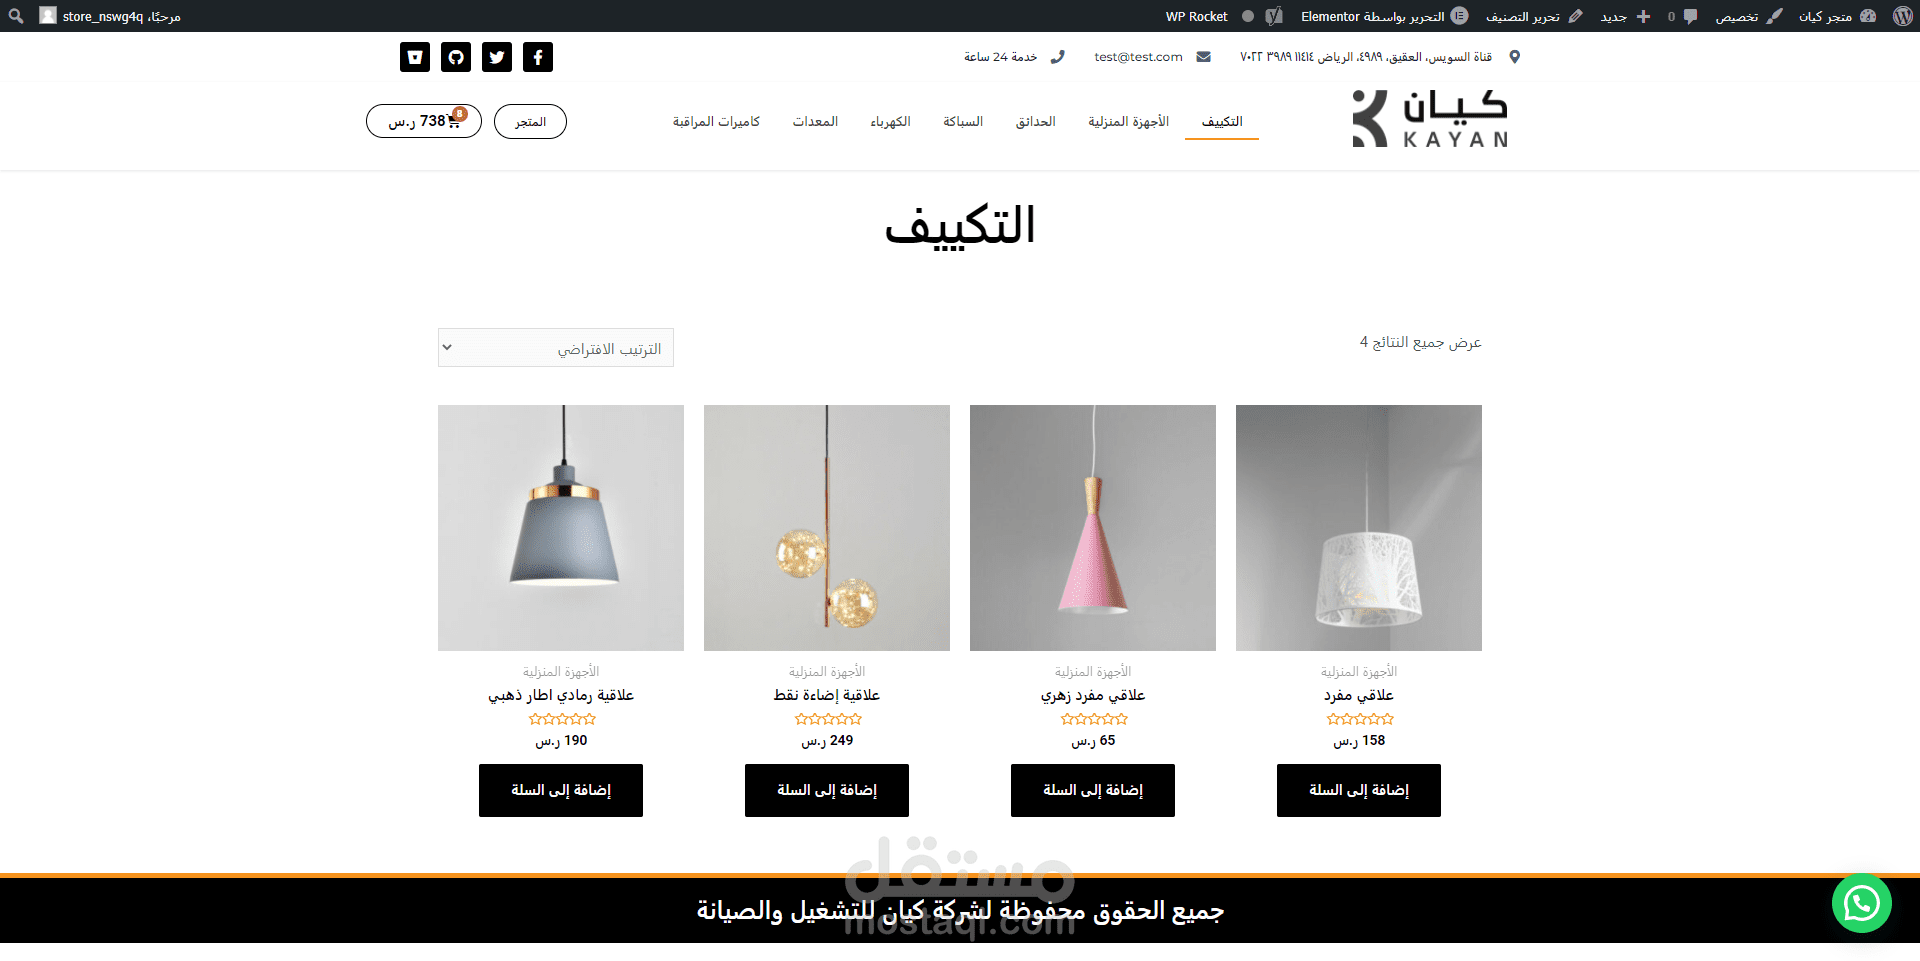Go to the الحدائق menu item
Screen dimensions: 1920x961
(x=1035, y=121)
